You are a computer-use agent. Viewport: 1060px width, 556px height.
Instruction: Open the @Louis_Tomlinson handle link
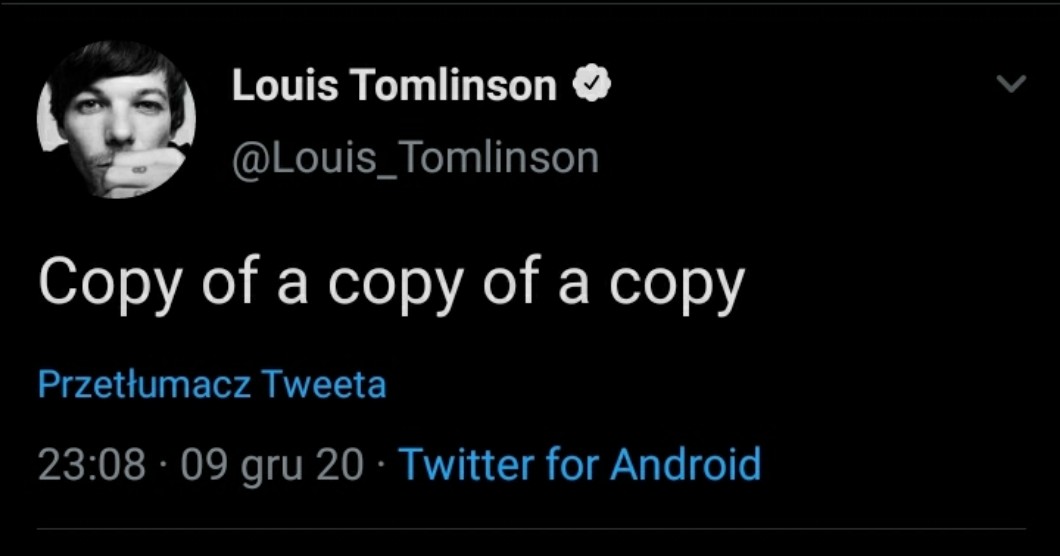(415, 157)
